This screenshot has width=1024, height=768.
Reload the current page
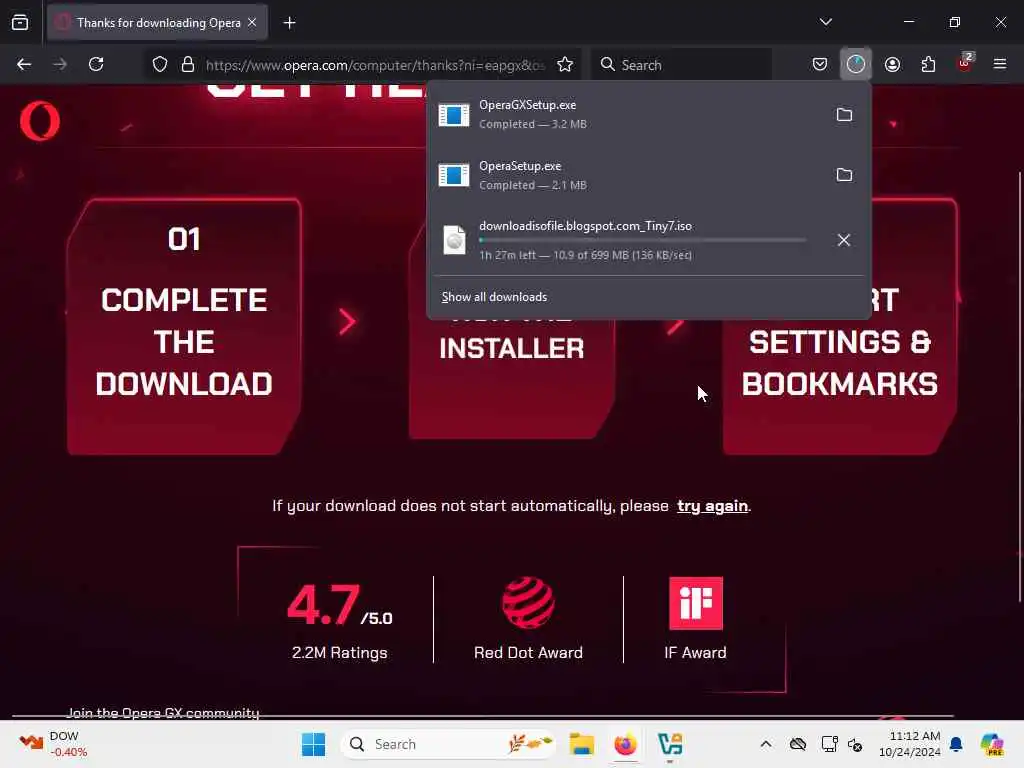(96, 64)
